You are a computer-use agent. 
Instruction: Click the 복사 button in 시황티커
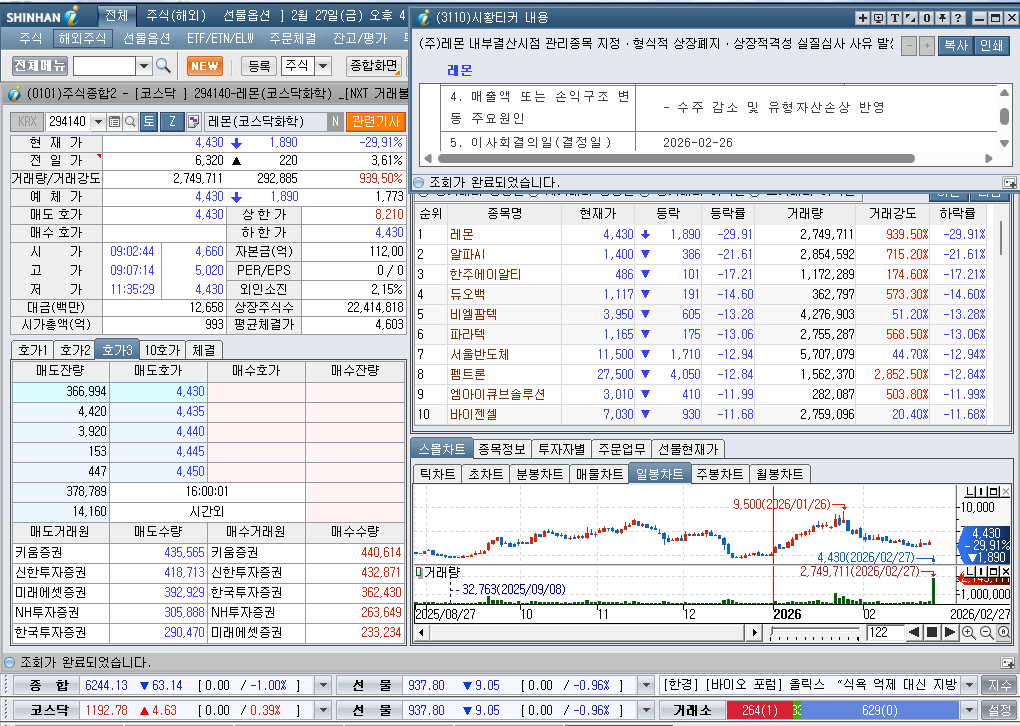956,46
